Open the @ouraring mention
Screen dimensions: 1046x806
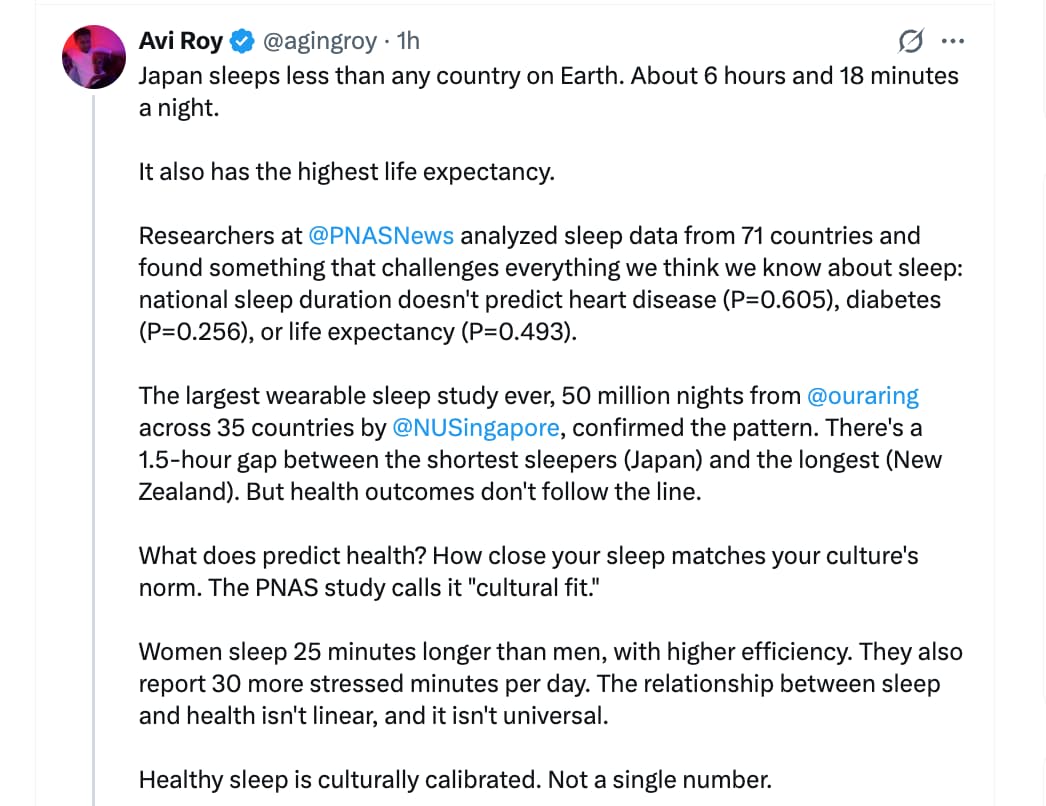coord(862,396)
